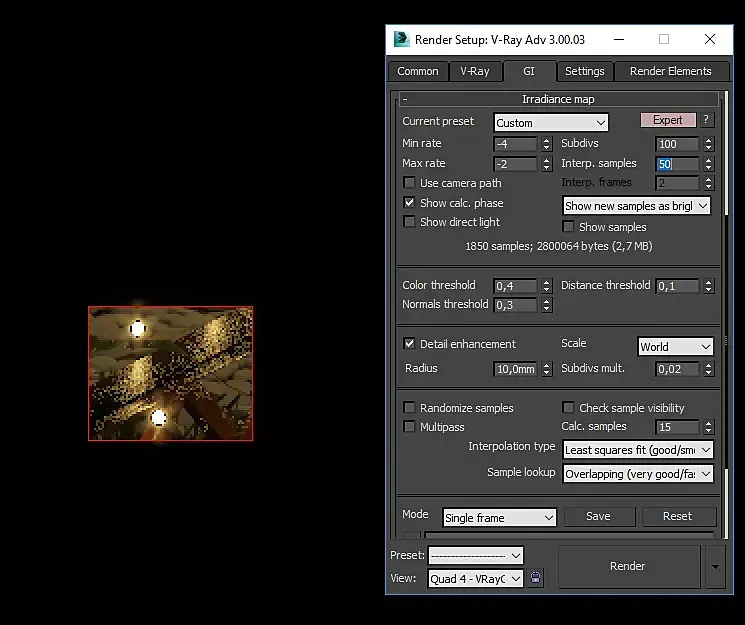The width and height of the screenshot is (745, 625).
Task: Click the Interp. samples input field
Action: [x=676, y=164]
